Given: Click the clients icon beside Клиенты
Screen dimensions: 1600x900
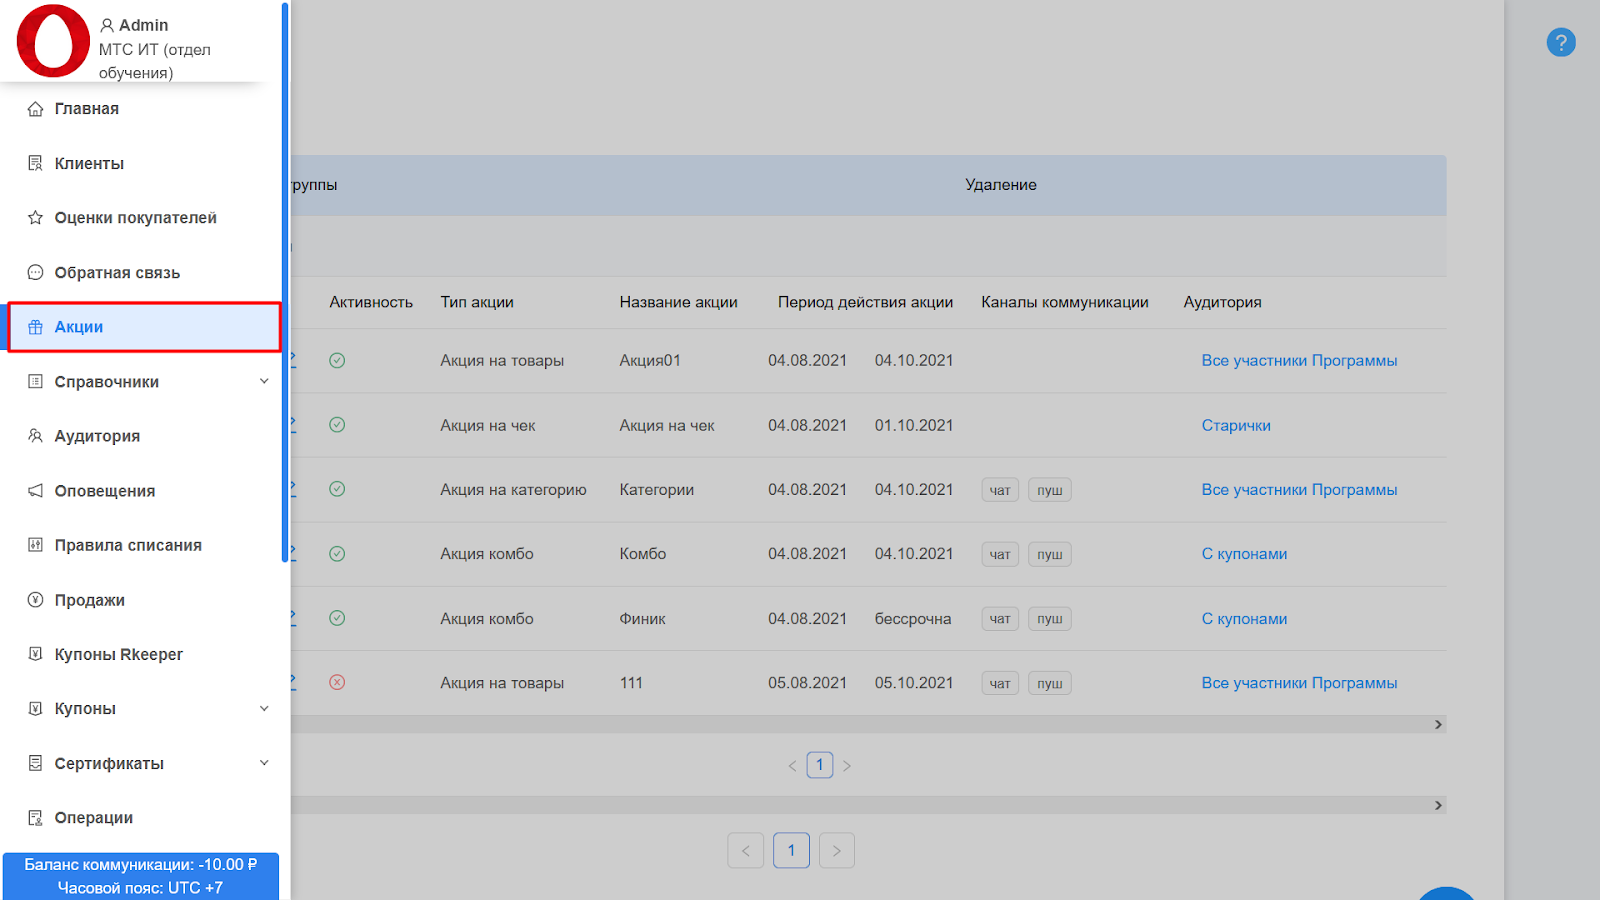Looking at the screenshot, I should (35, 163).
